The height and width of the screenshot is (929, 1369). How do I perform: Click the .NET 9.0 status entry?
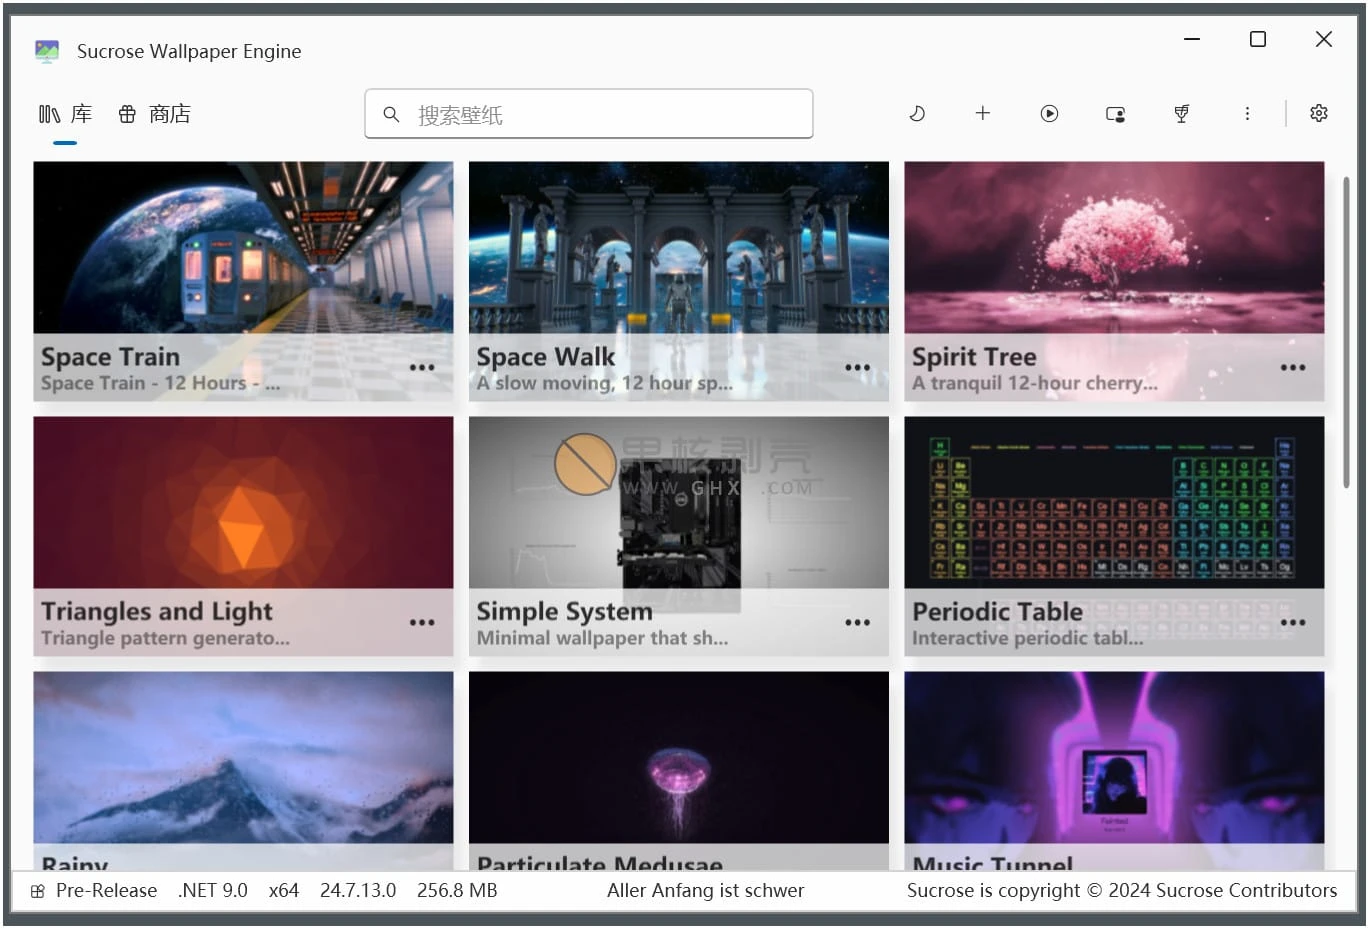coord(213,891)
